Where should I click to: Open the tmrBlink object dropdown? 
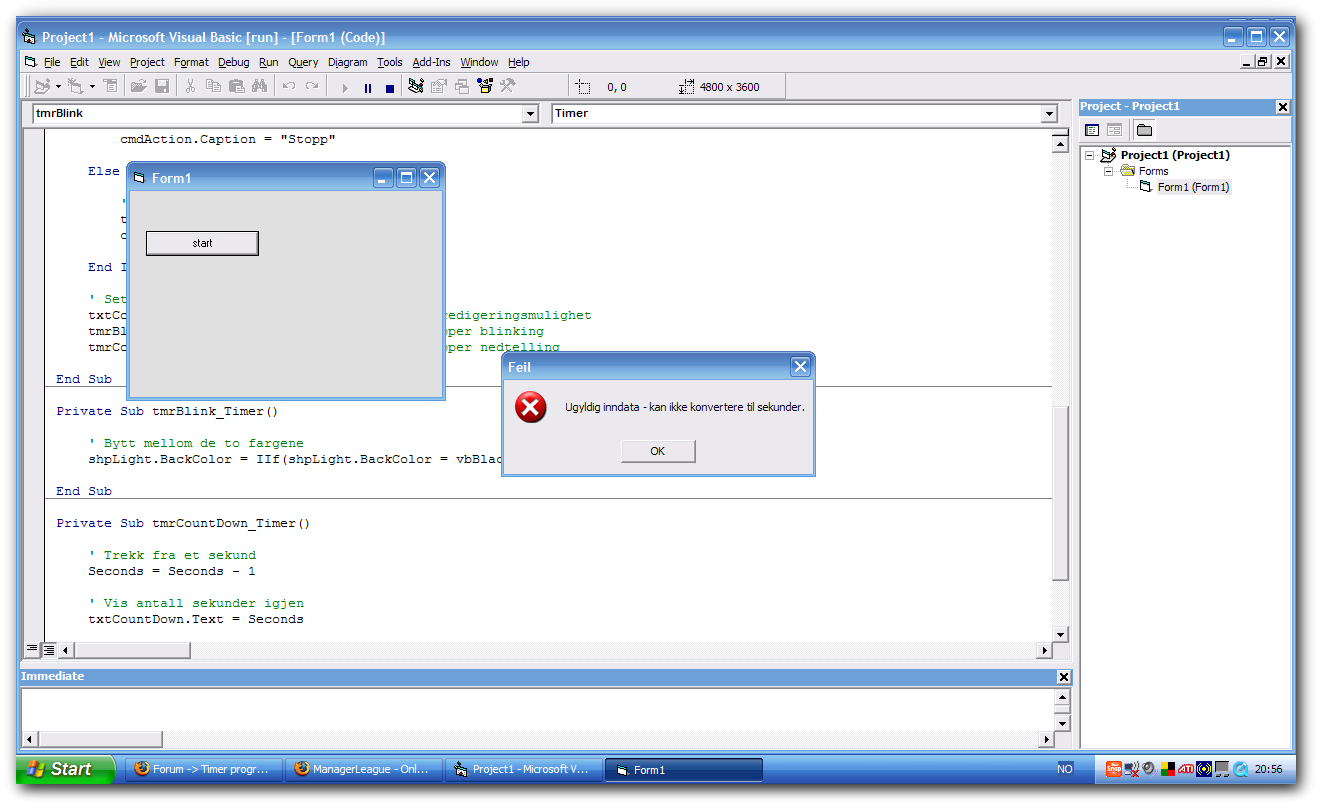530,114
